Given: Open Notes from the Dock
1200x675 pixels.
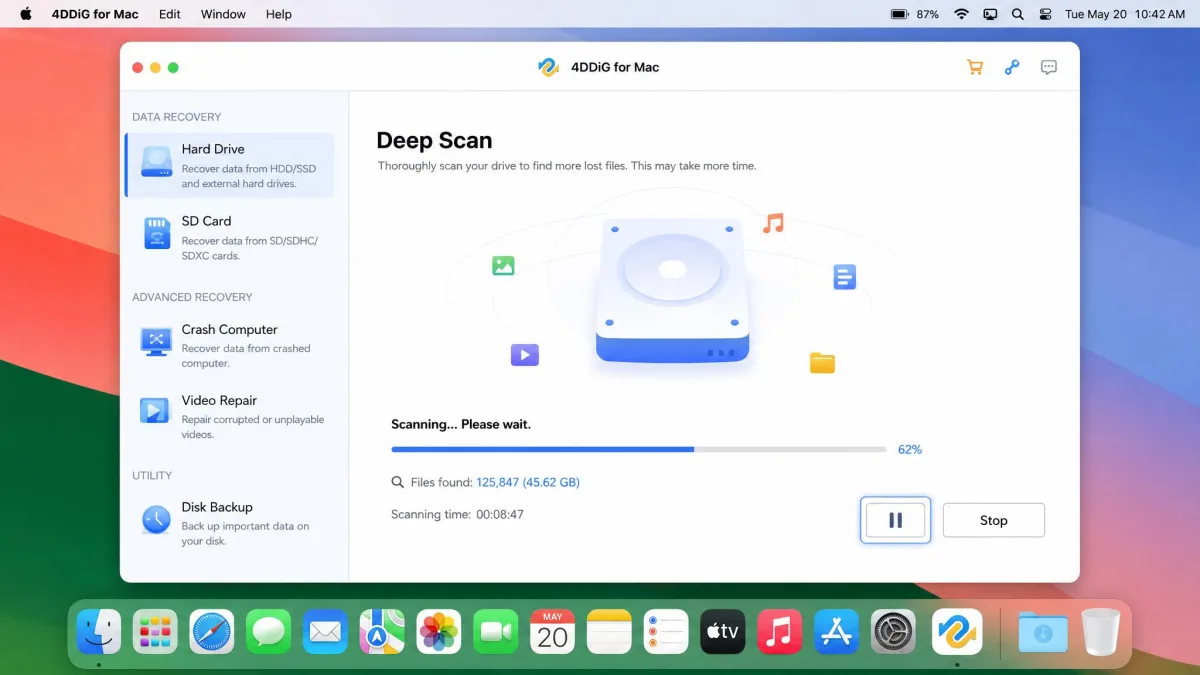Looking at the screenshot, I should [609, 632].
